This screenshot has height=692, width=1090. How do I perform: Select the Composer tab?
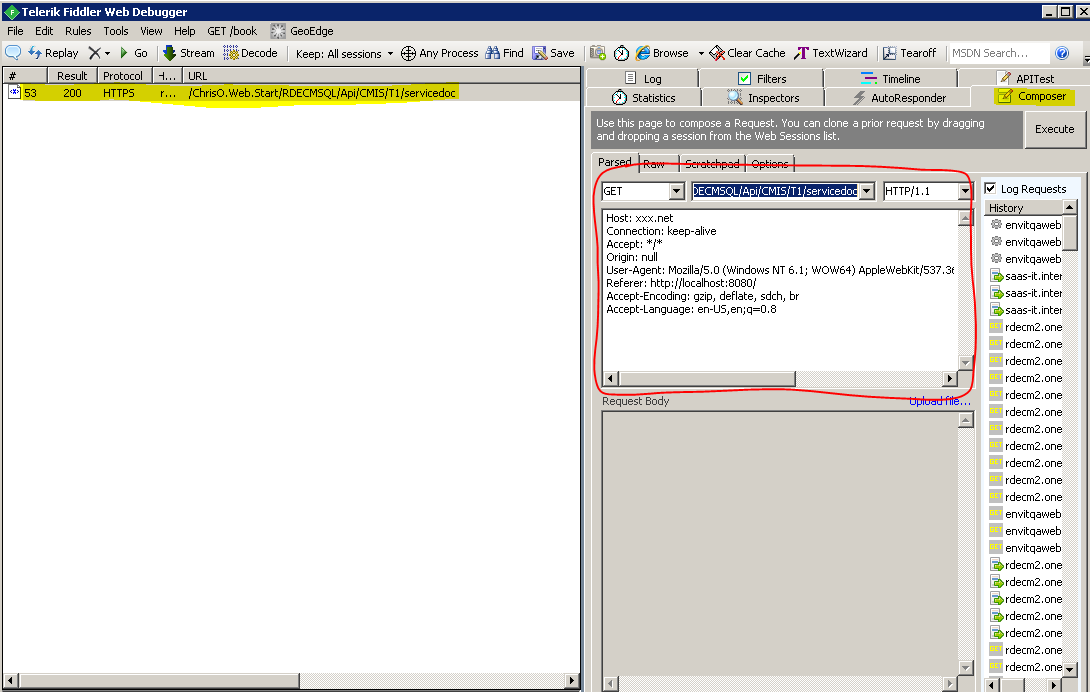[1032, 96]
